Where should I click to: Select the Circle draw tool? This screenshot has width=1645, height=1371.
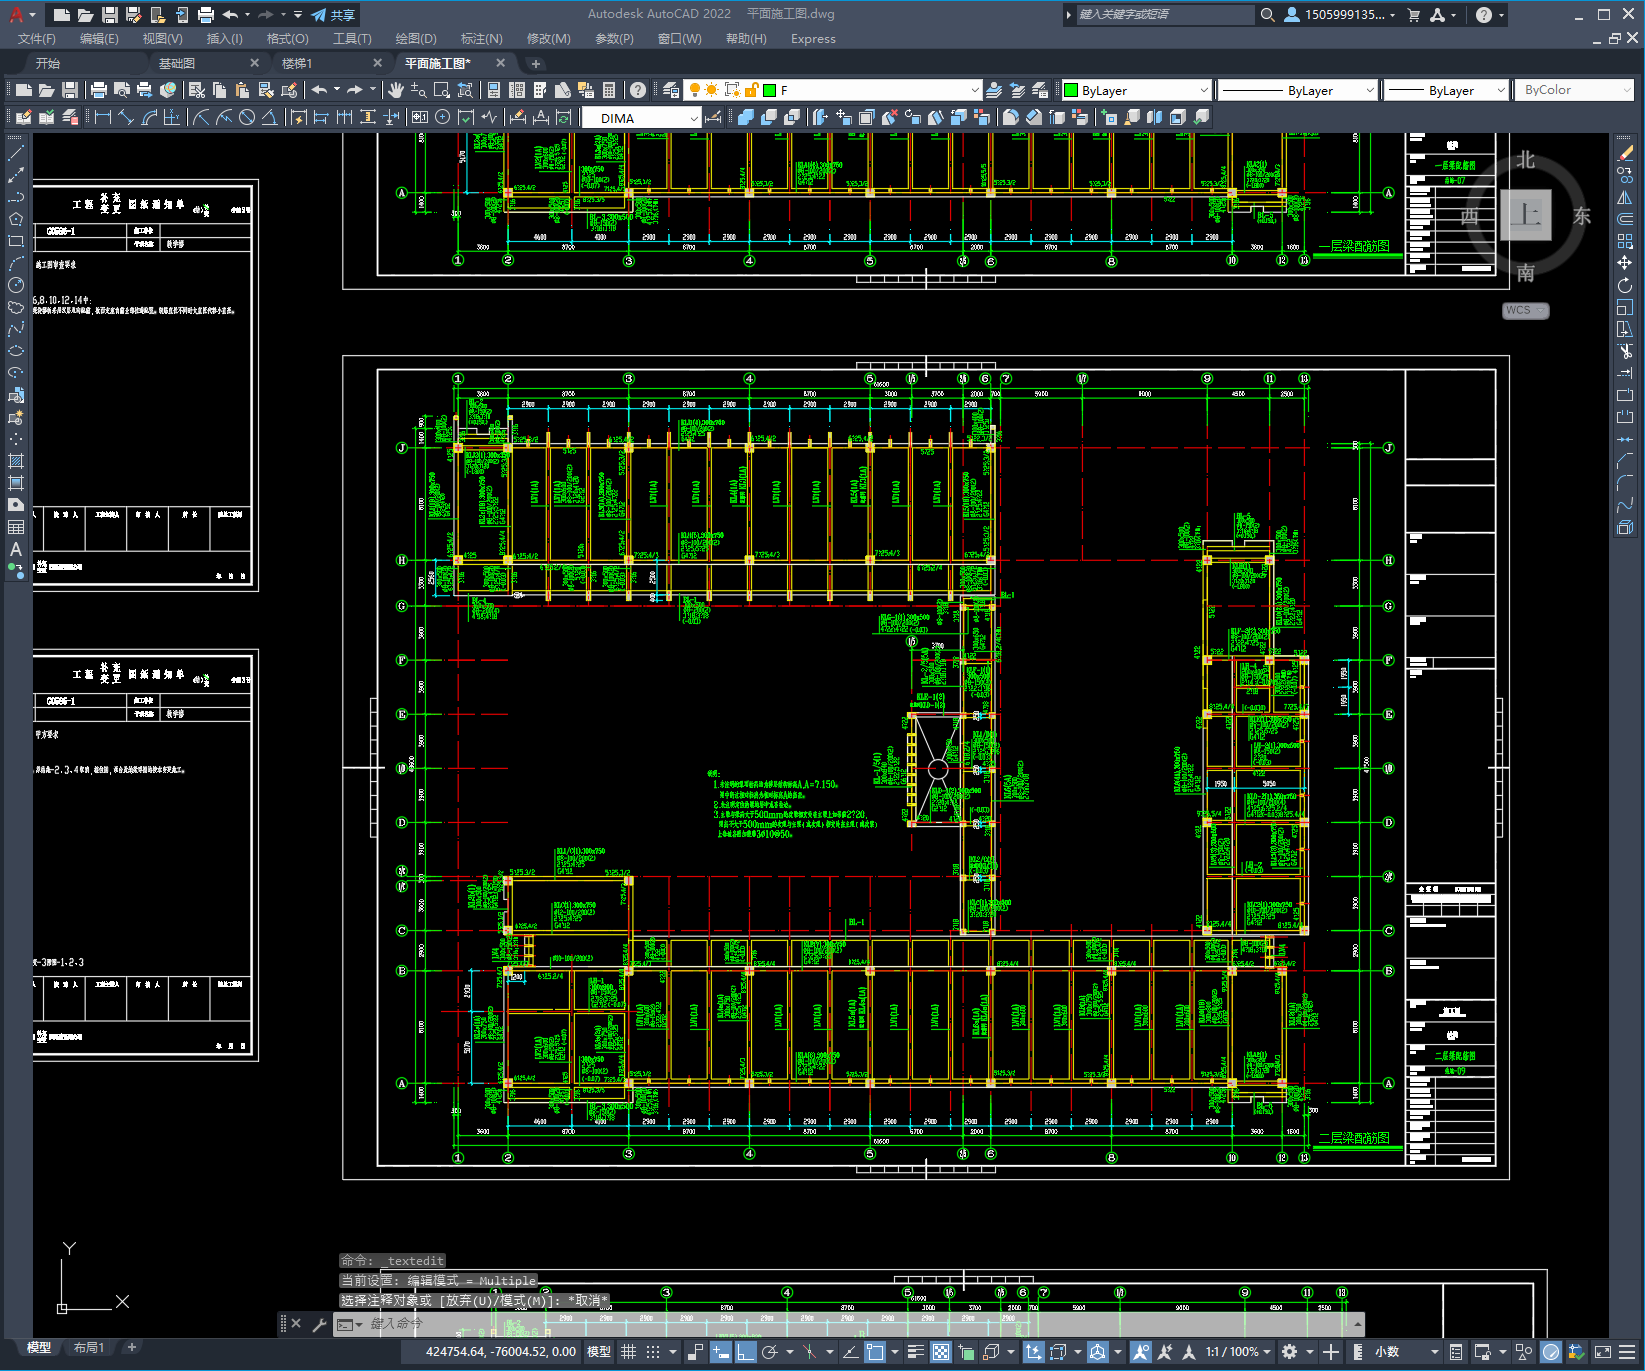coord(16,285)
